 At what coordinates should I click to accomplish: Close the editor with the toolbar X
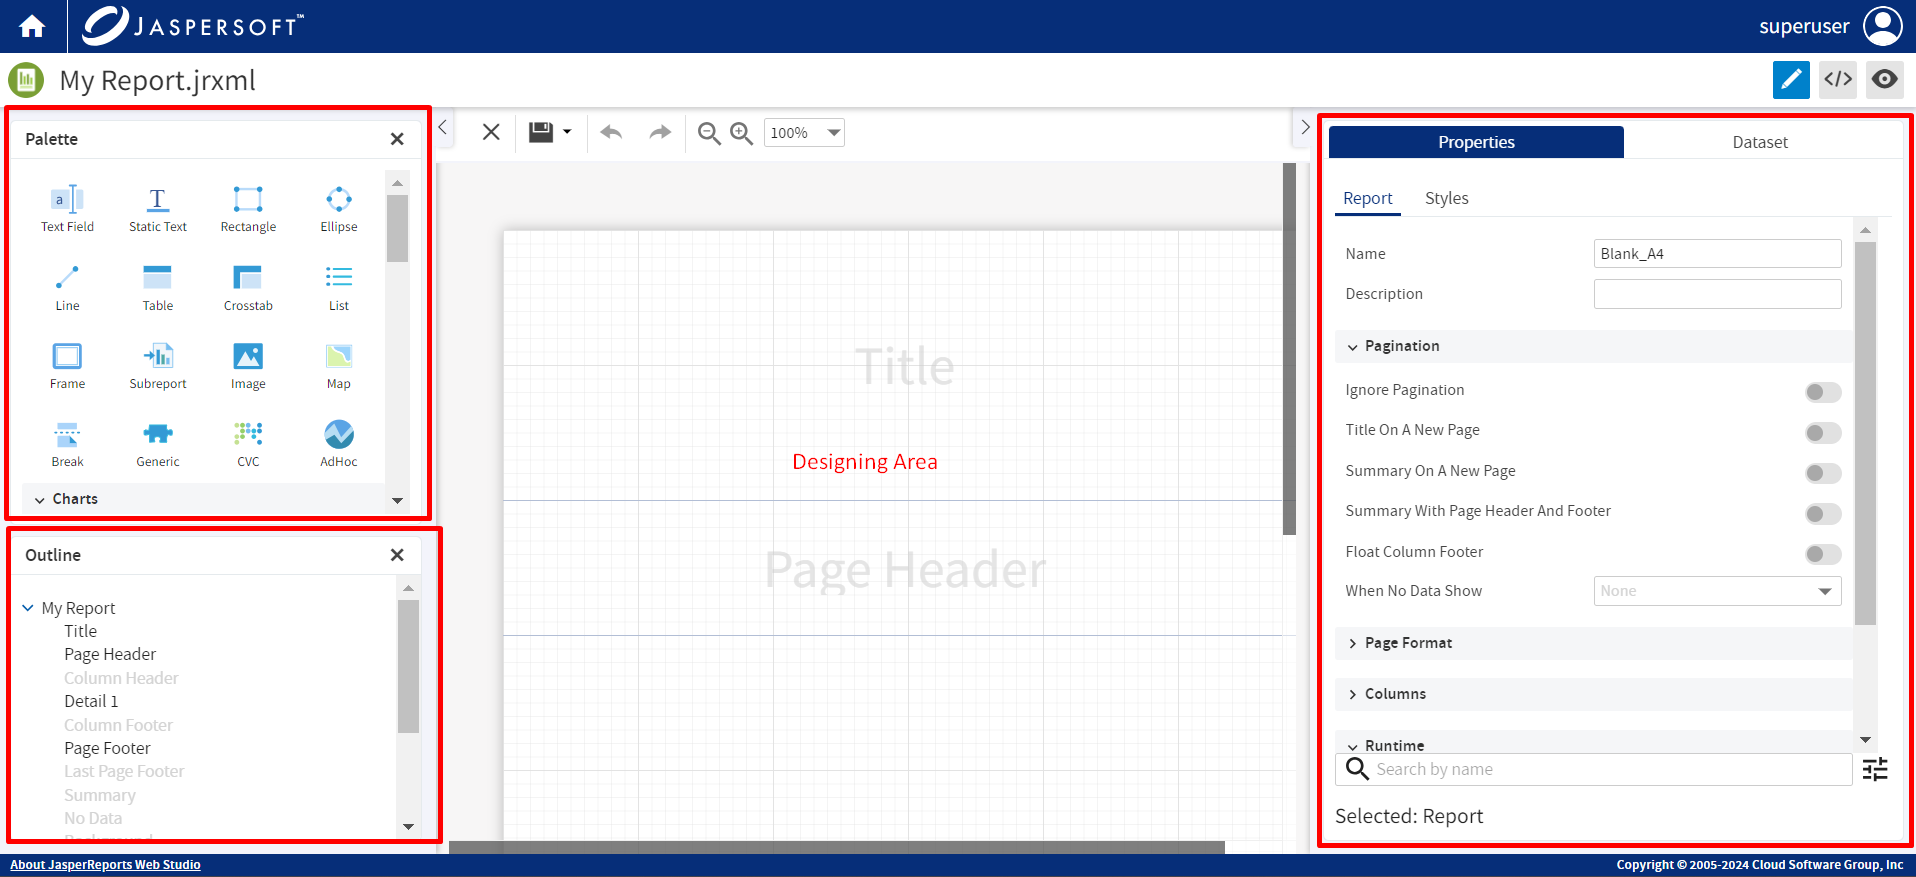[x=491, y=132]
